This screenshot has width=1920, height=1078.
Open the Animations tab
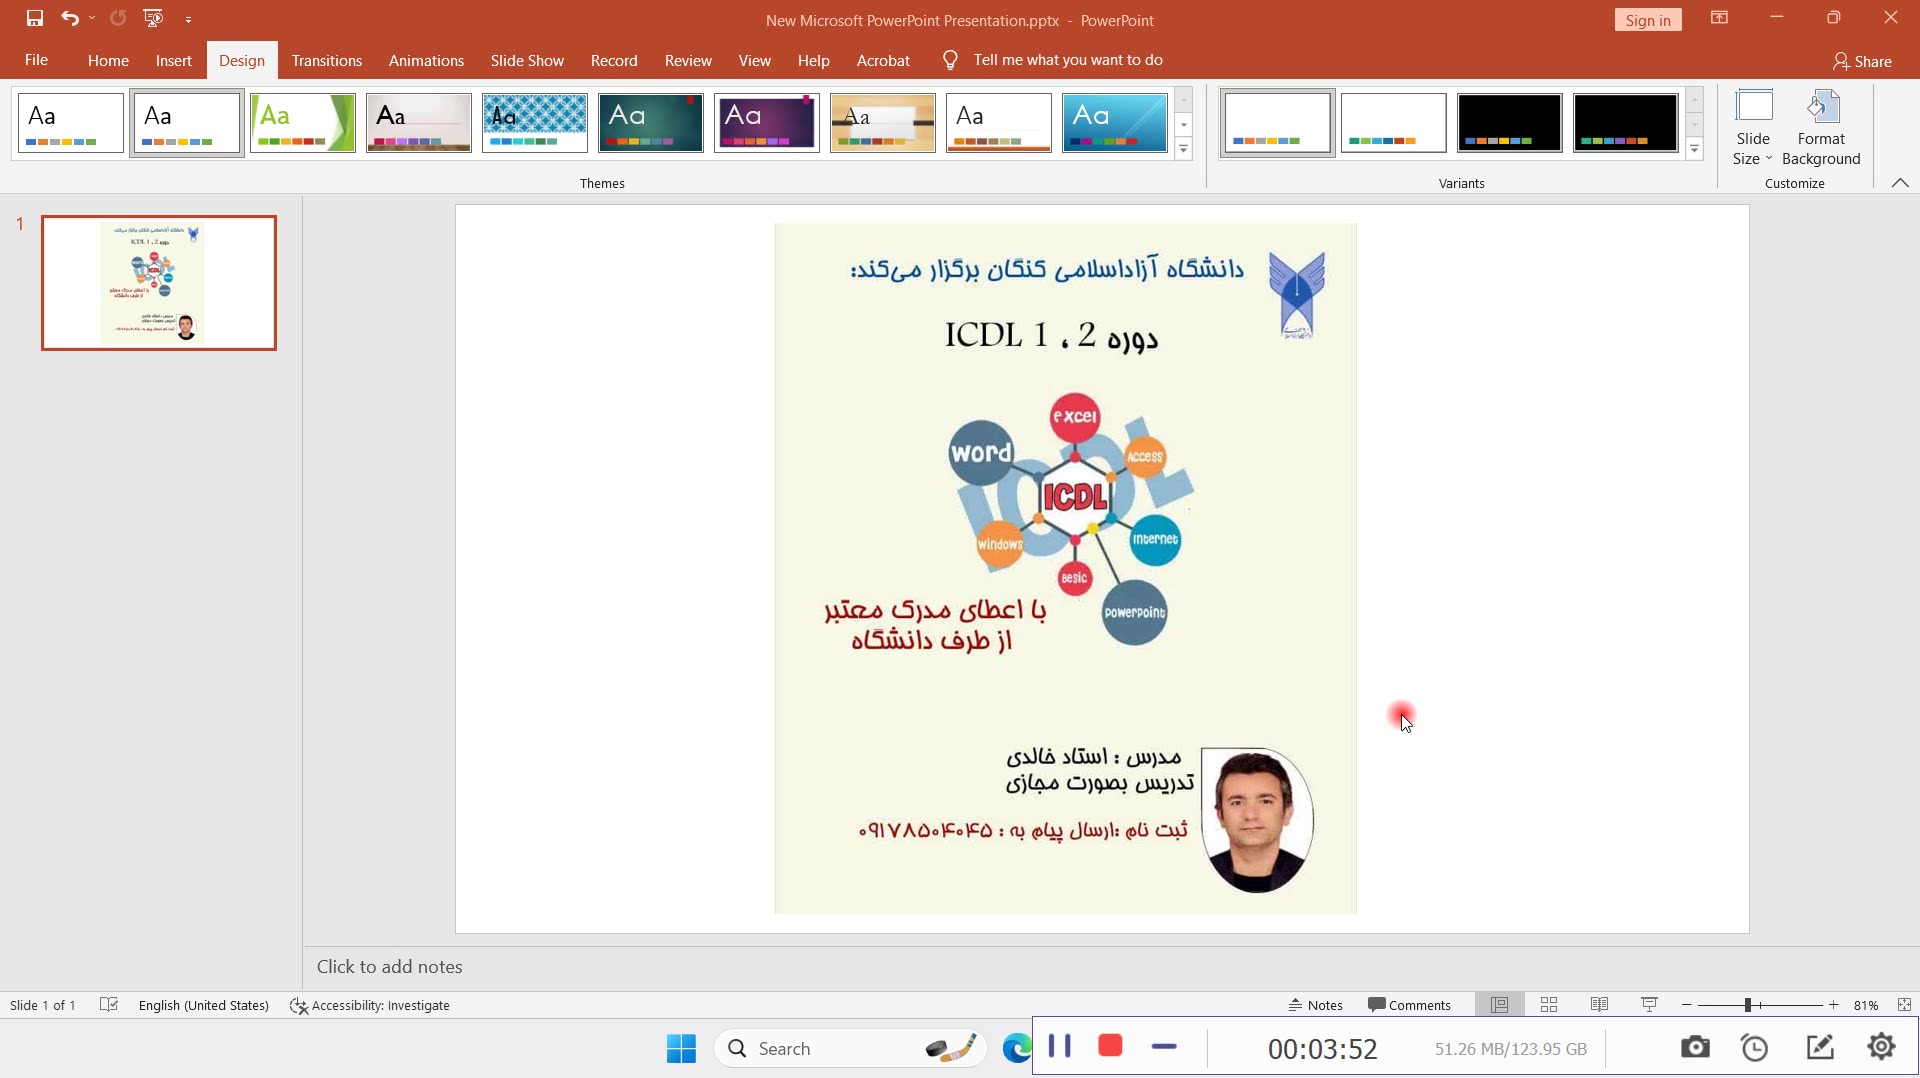[426, 60]
